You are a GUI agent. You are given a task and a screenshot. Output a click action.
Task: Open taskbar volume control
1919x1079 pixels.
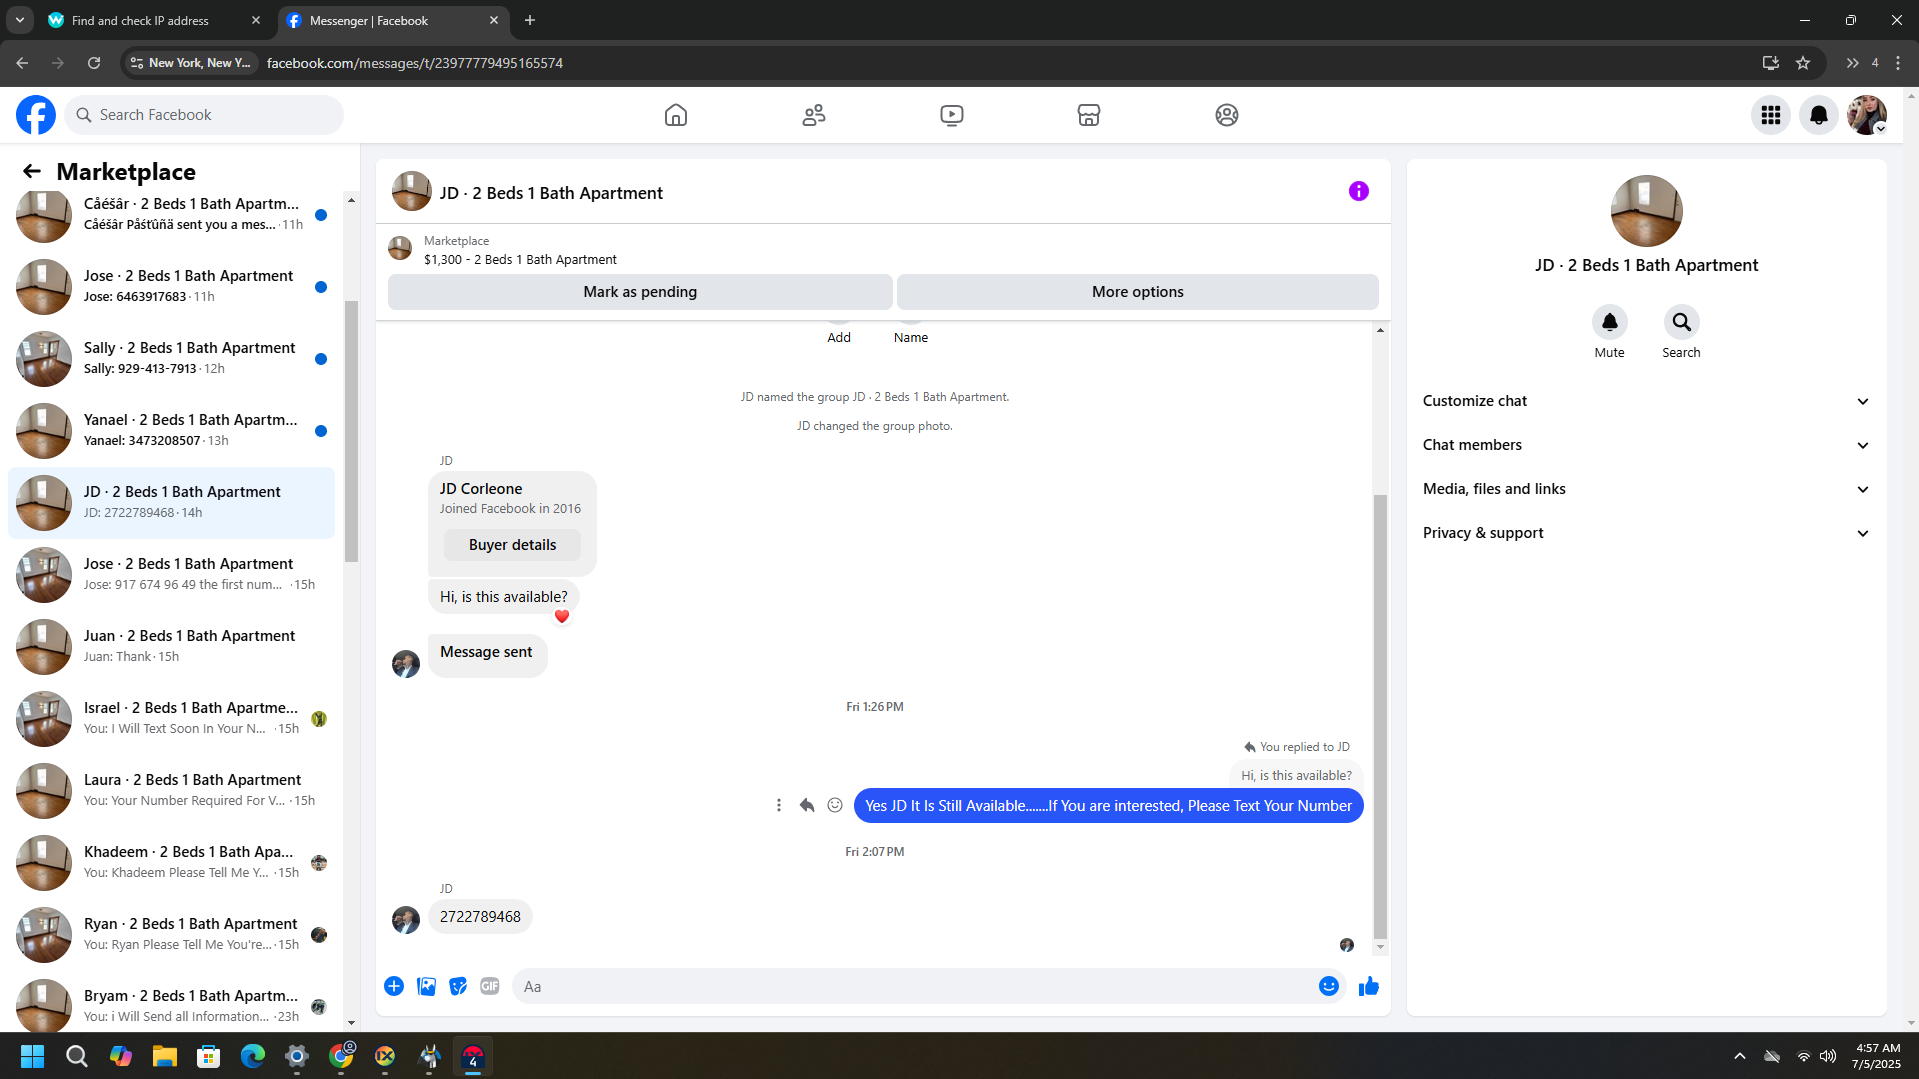(1828, 1056)
